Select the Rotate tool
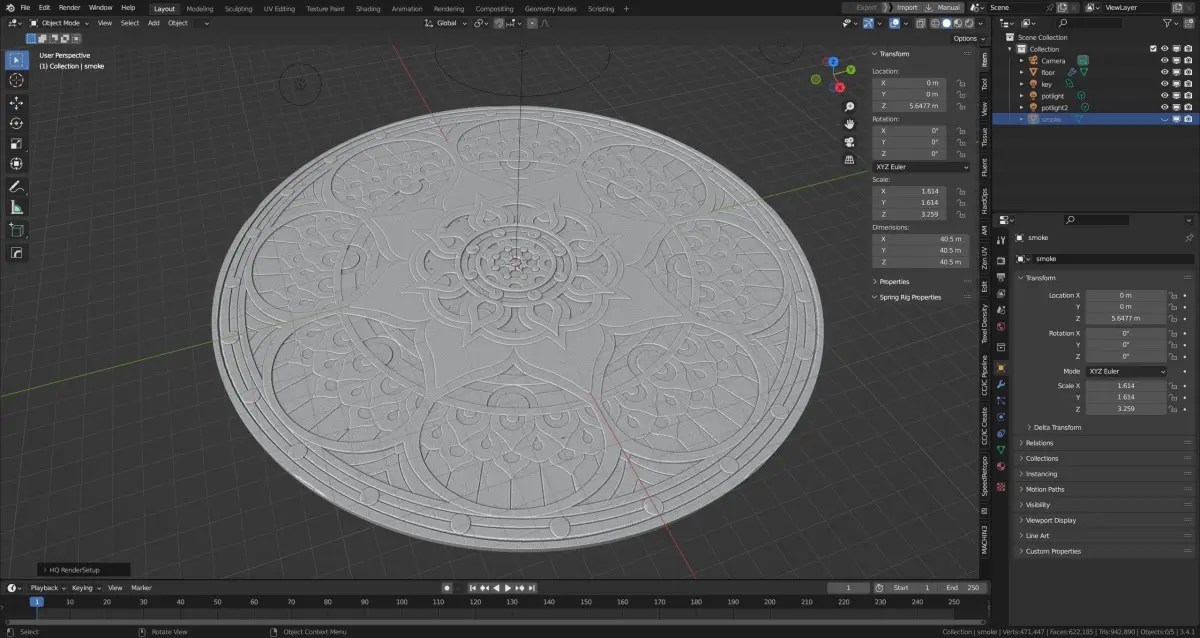The image size is (1200, 638). click(x=17, y=123)
